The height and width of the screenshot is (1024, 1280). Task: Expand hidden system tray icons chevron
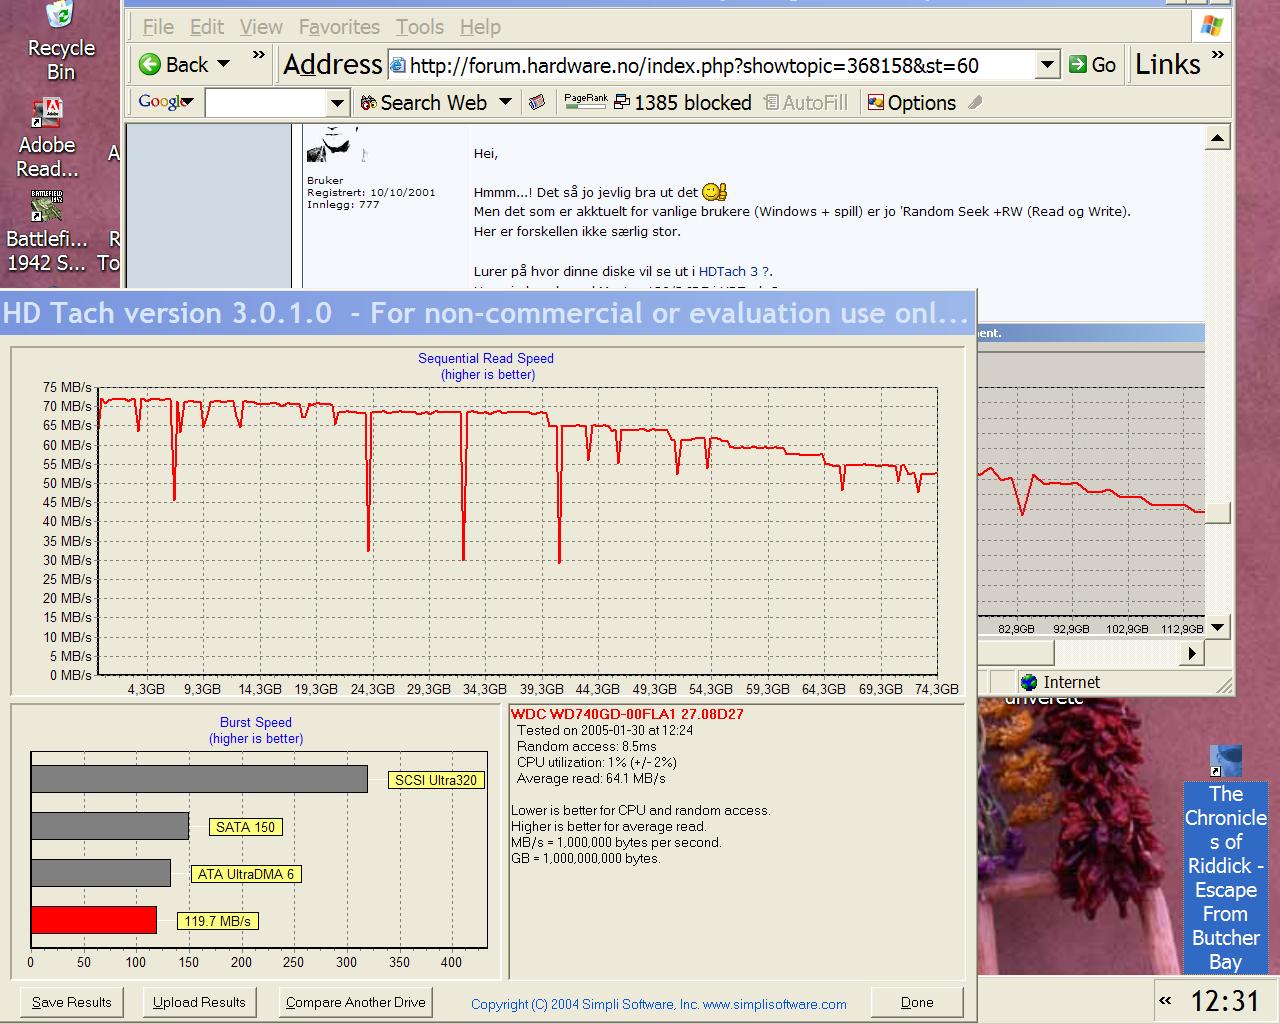click(x=1165, y=1000)
